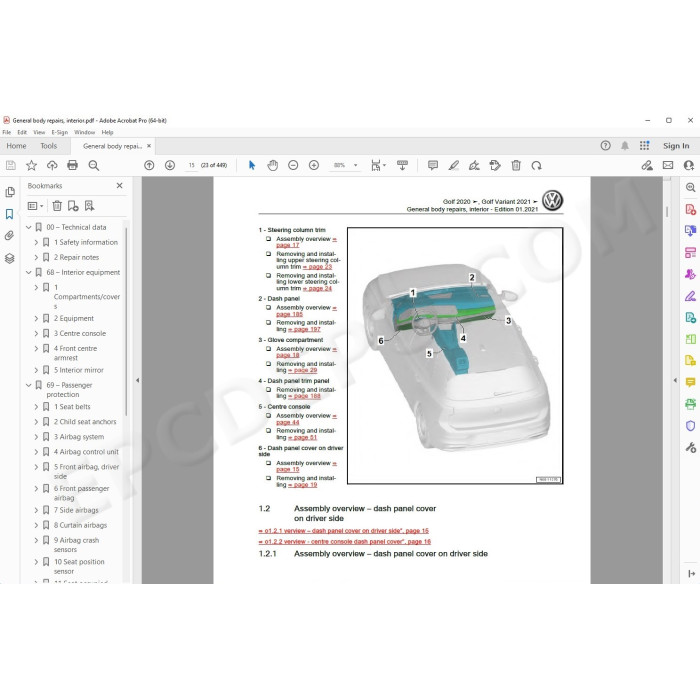
Task: Open the Window menu
Action: (x=84, y=133)
